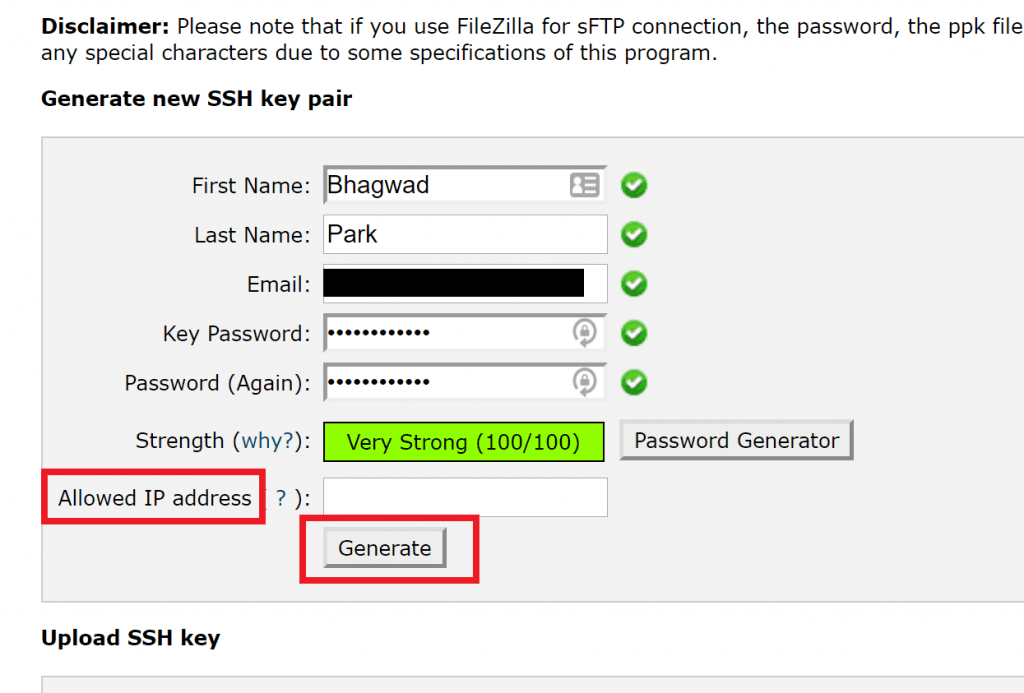The width and height of the screenshot is (1024, 693).
Task: Click the lock icon in Password (Again) field
Action: tap(586, 382)
